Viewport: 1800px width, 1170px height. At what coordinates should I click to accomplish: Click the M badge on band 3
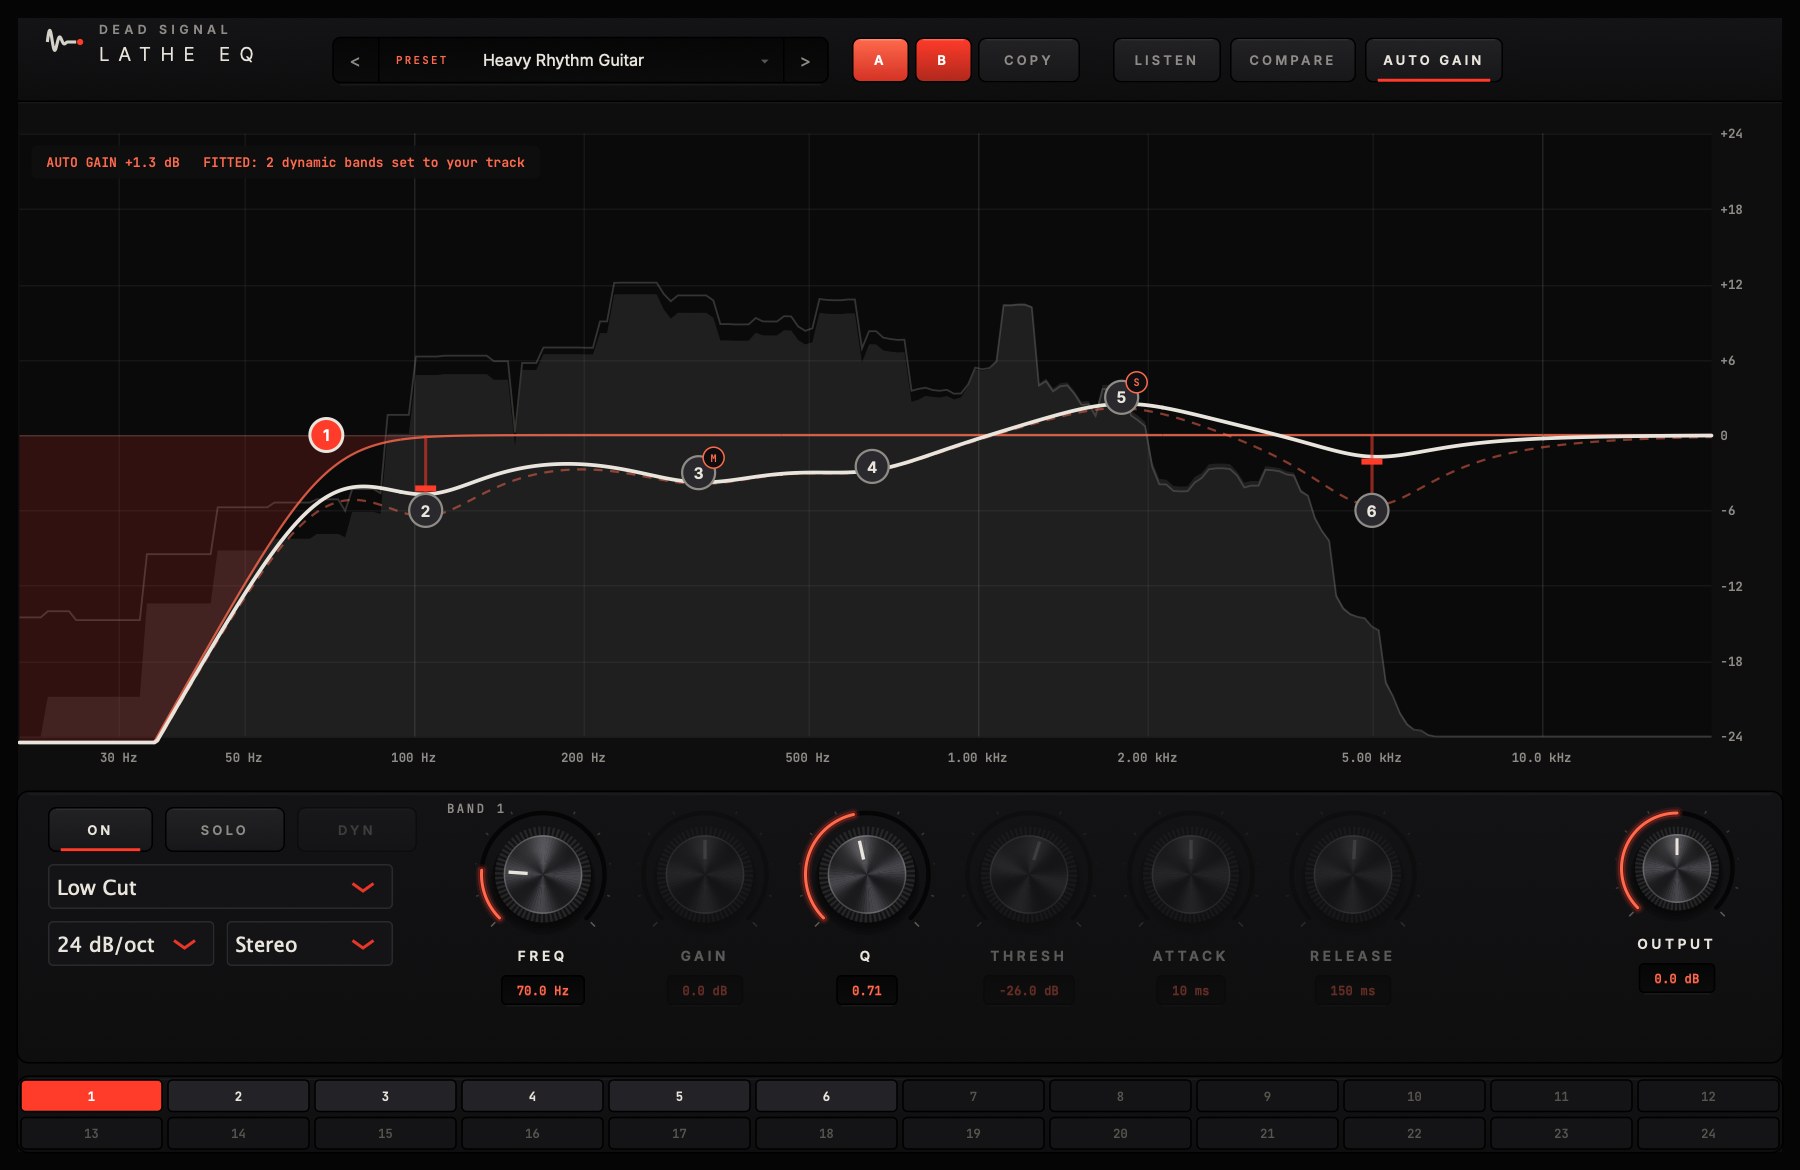pos(713,458)
